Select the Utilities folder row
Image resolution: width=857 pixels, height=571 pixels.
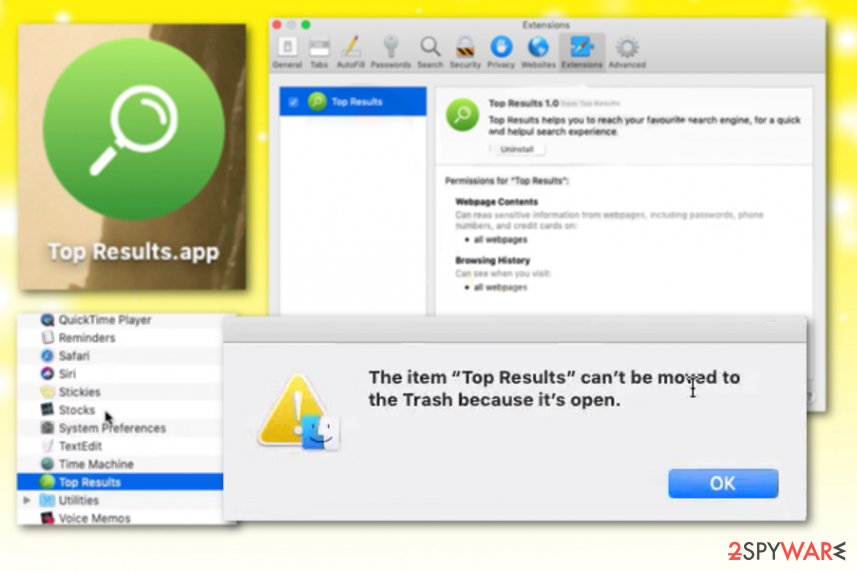coord(120,500)
